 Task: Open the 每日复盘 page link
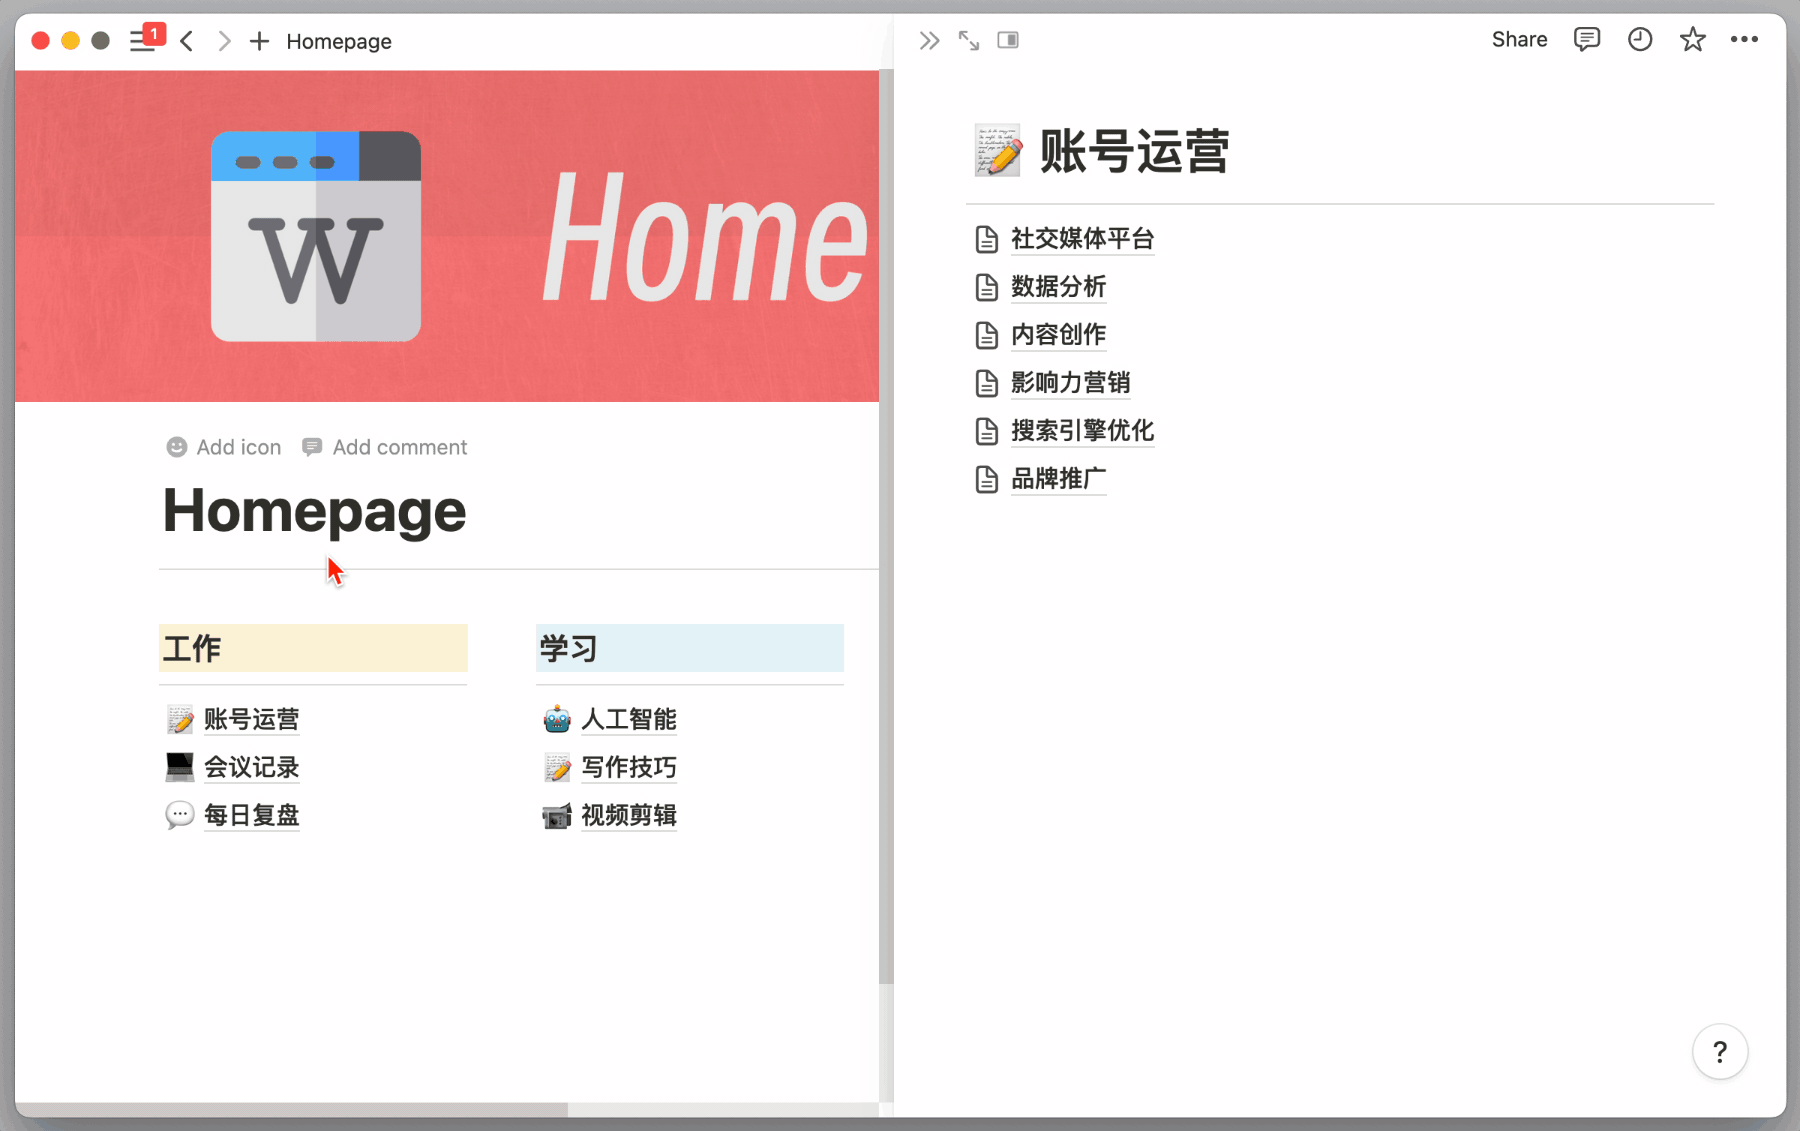coord(252,815)
